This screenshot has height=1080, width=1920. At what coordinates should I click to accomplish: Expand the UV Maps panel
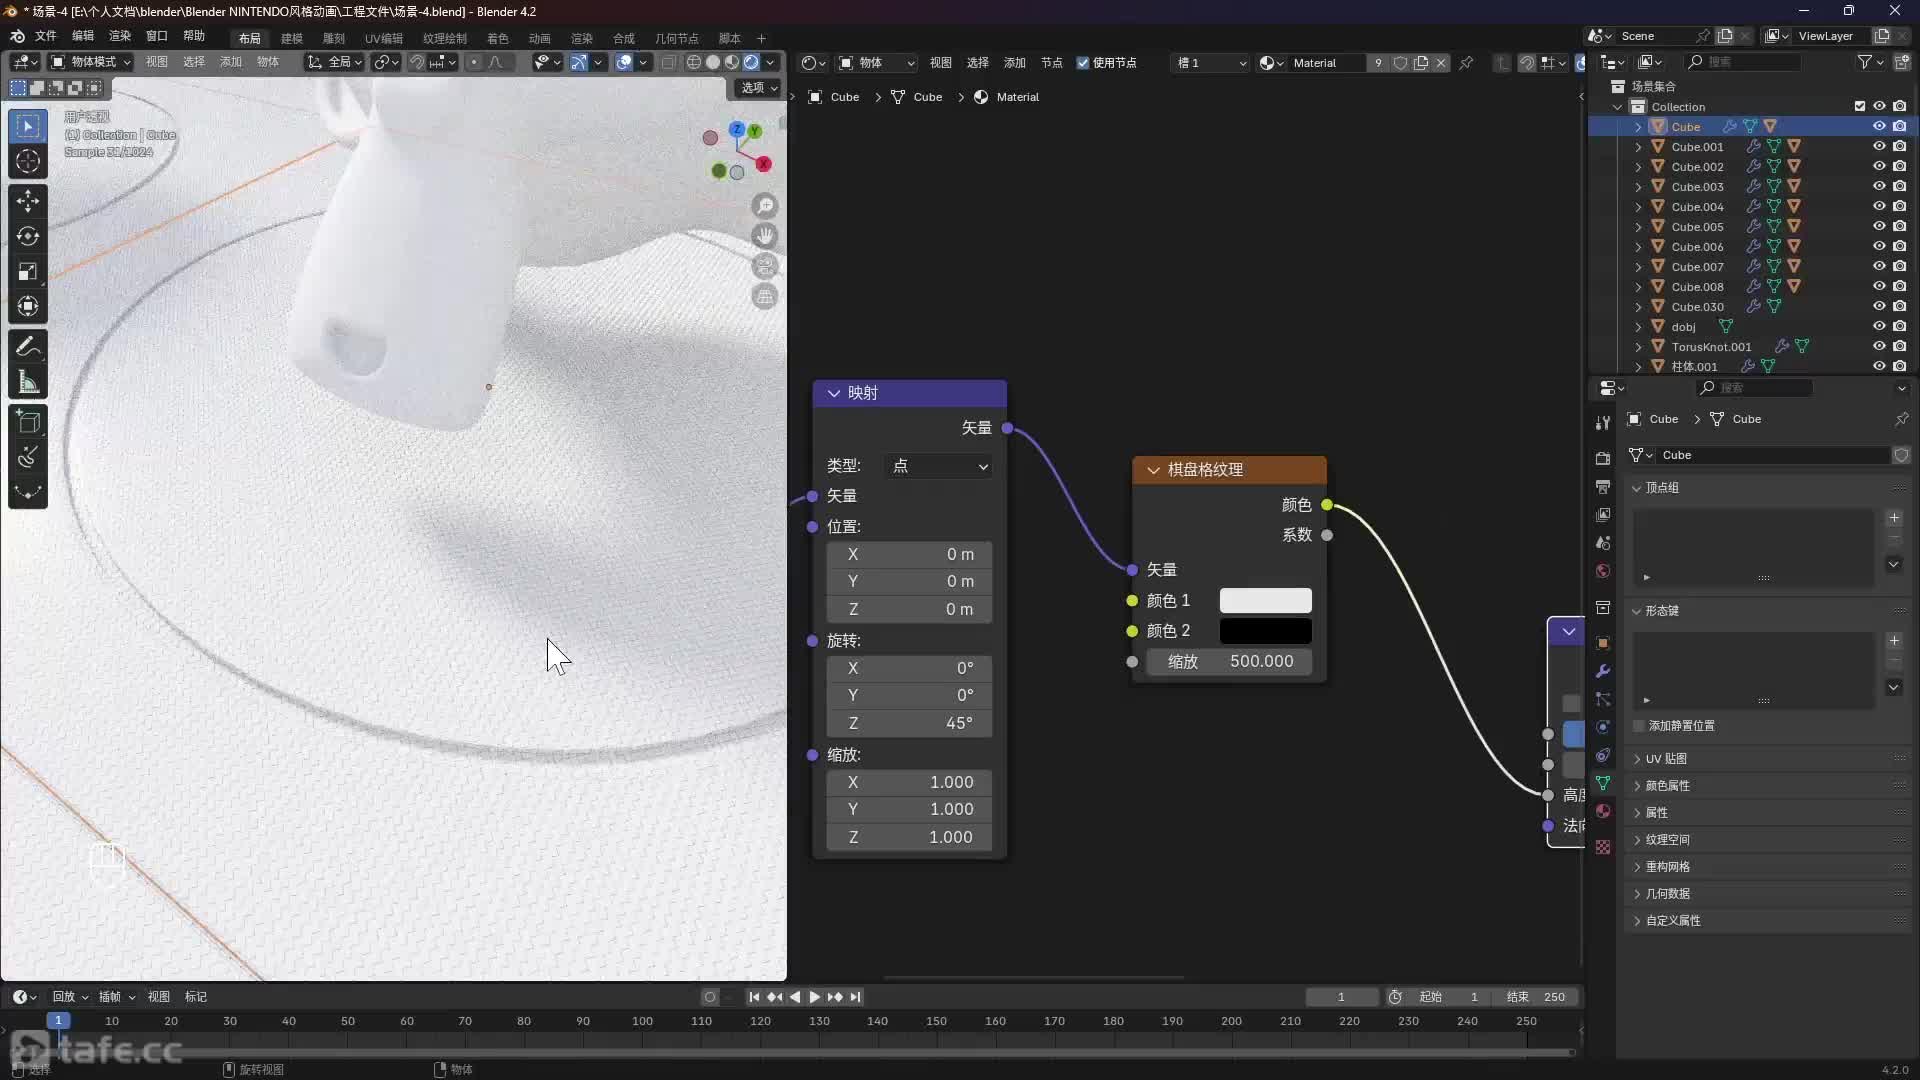click(x=1666, y=759)
